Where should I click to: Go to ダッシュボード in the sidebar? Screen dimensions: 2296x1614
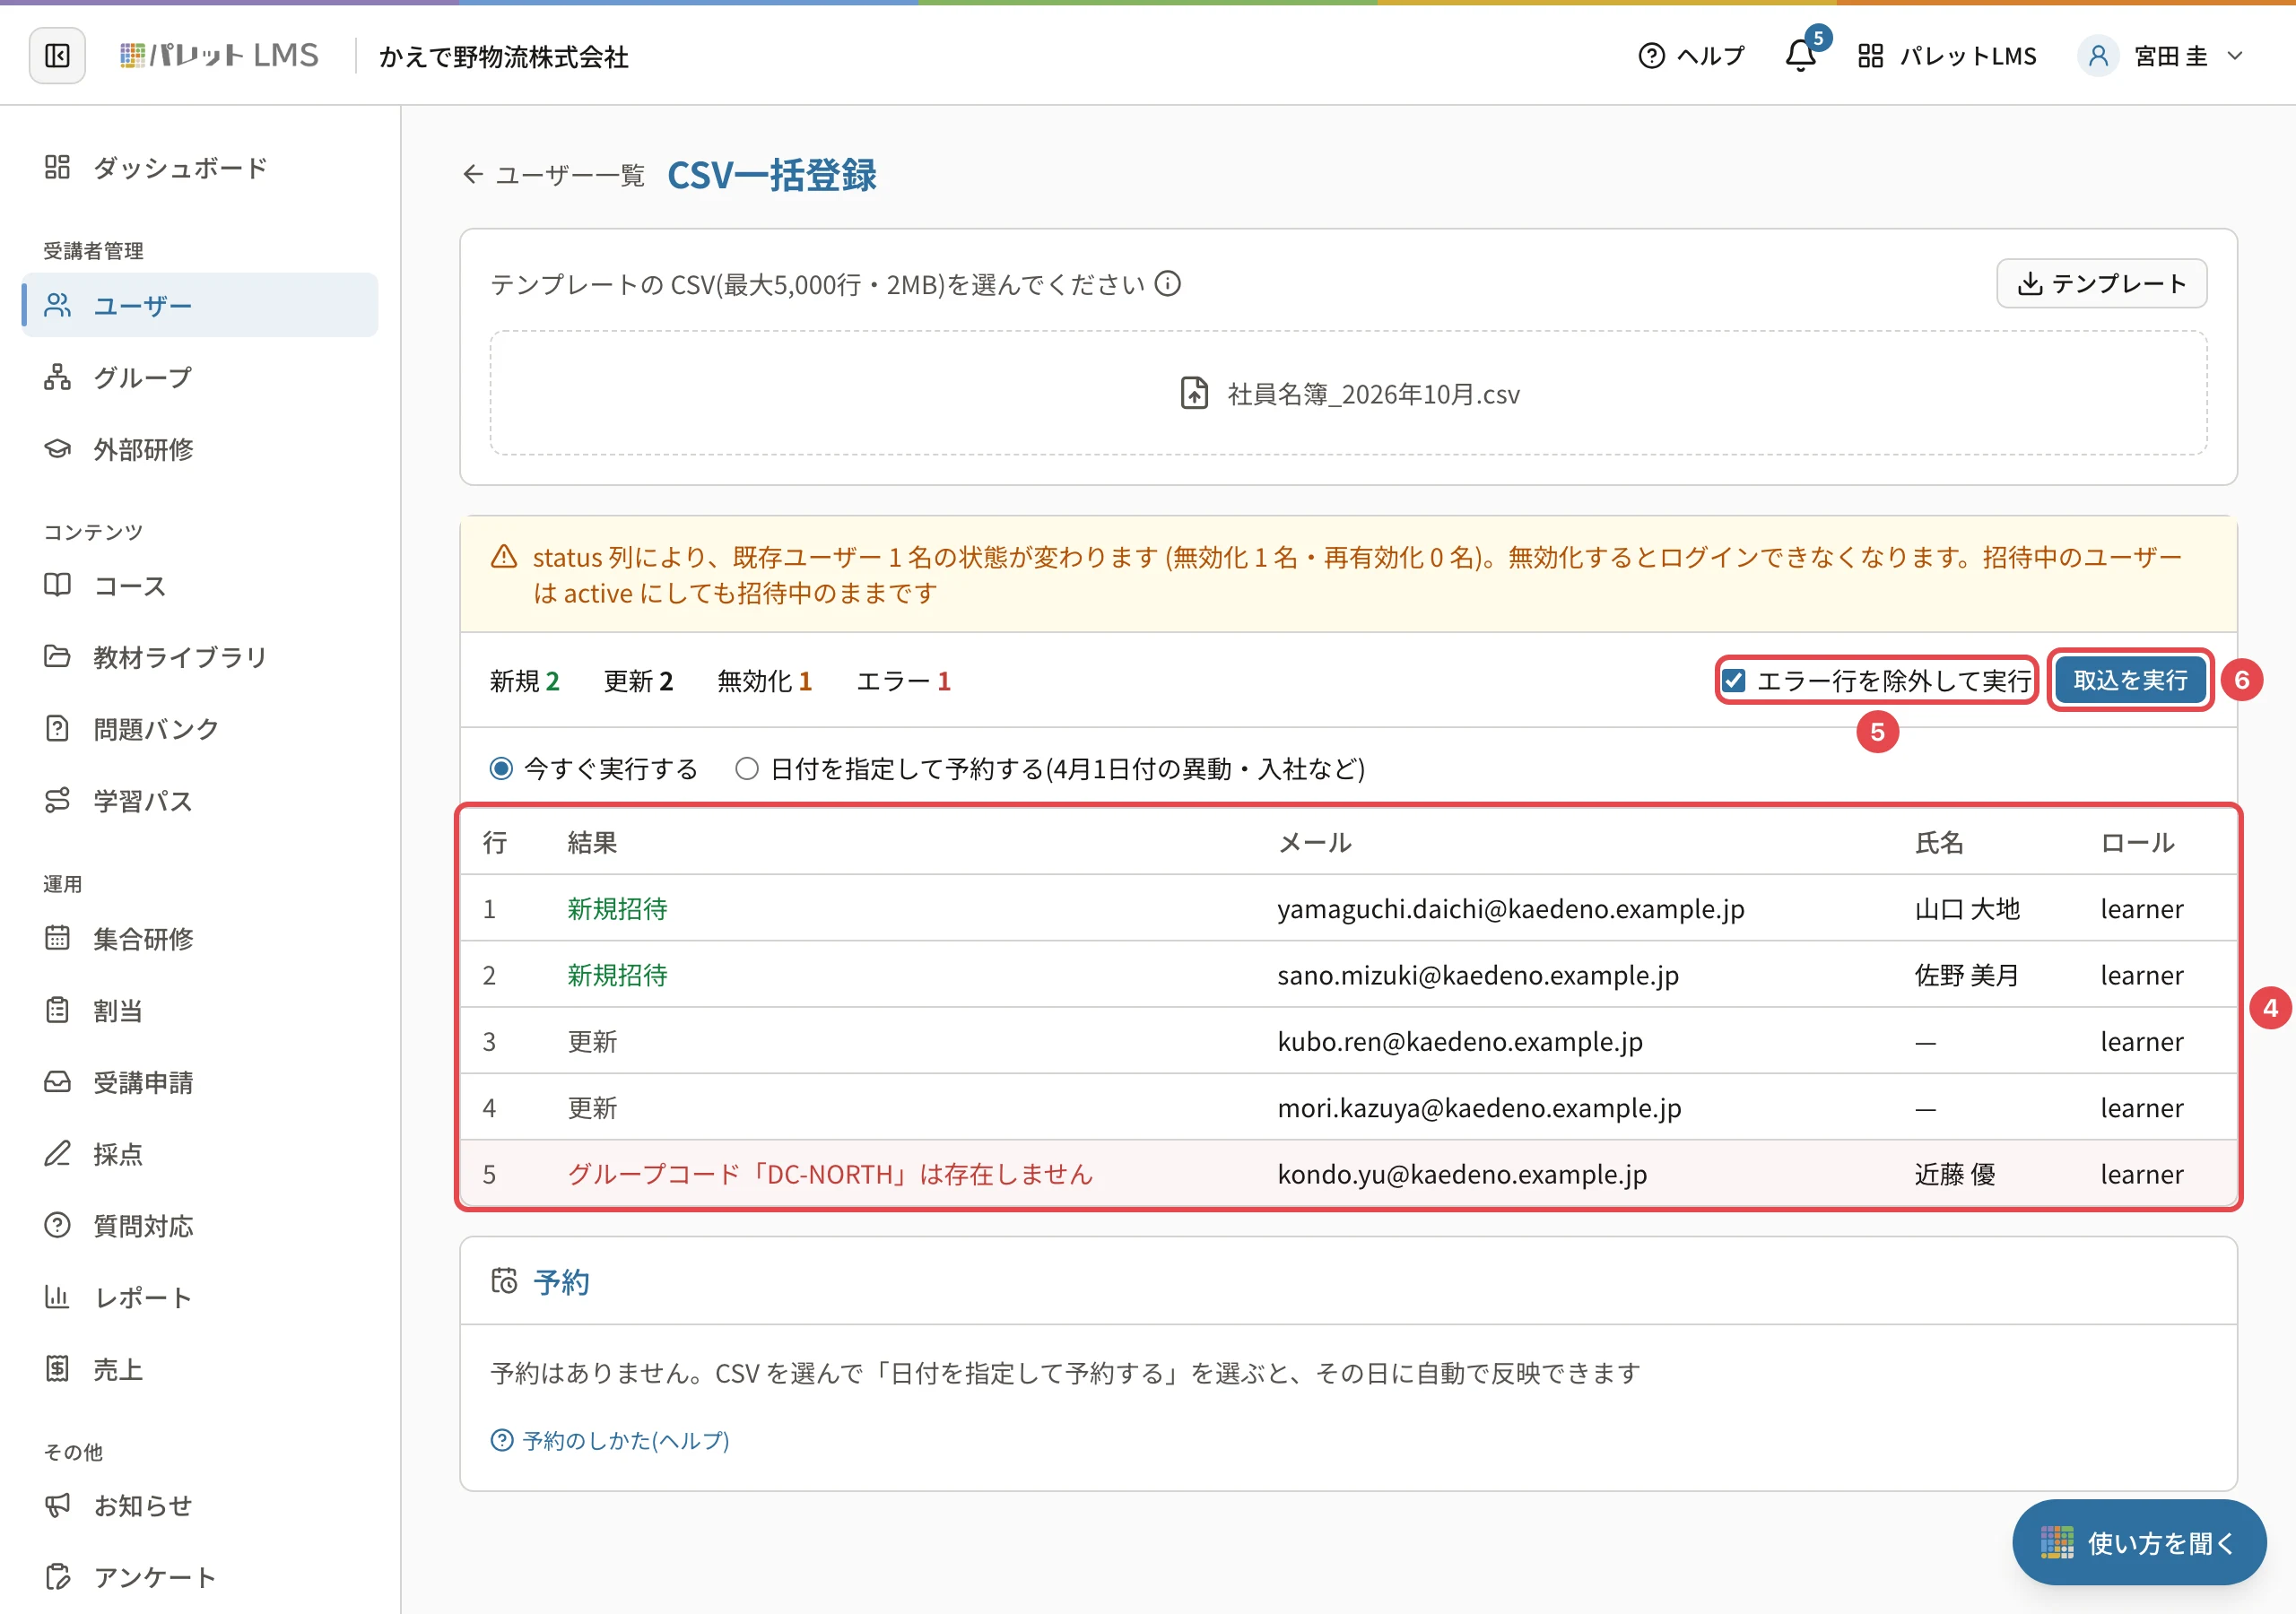(200, 167)
